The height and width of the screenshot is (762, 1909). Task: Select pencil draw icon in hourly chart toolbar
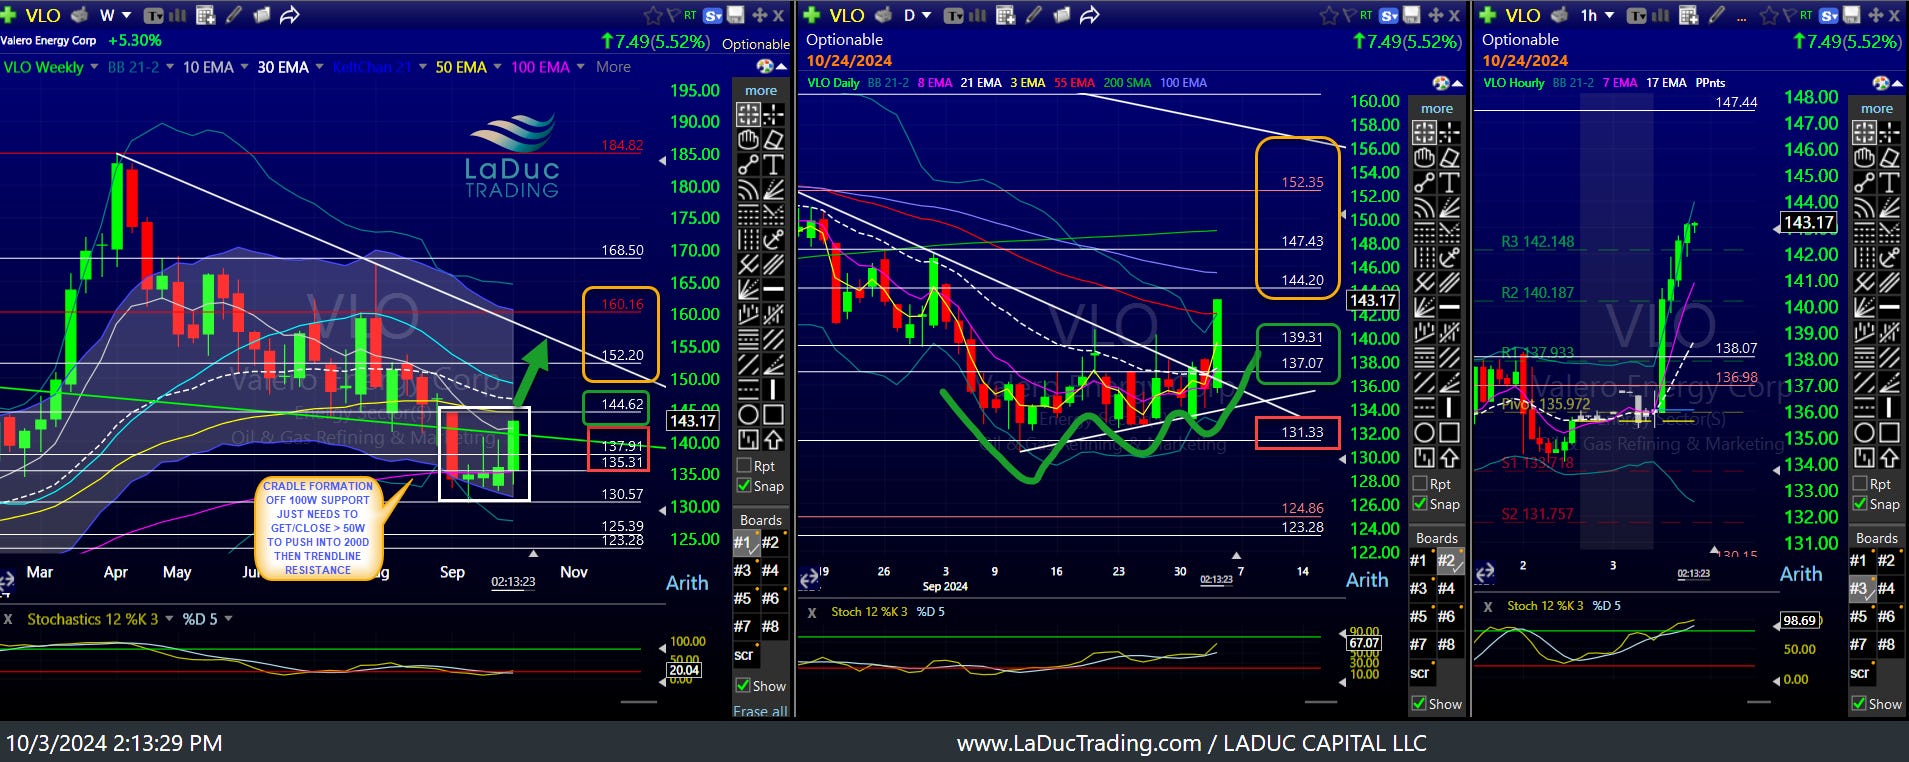(1717, 15)
